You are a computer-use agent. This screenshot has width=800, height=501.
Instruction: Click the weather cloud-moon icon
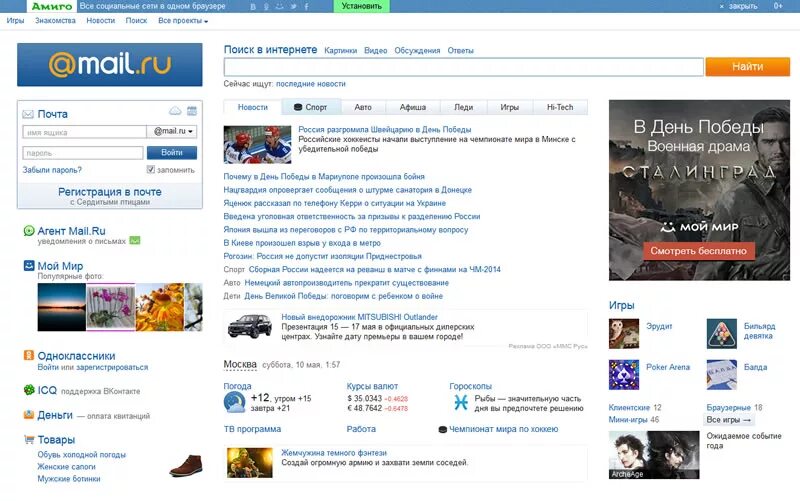(x=235, y=403)
